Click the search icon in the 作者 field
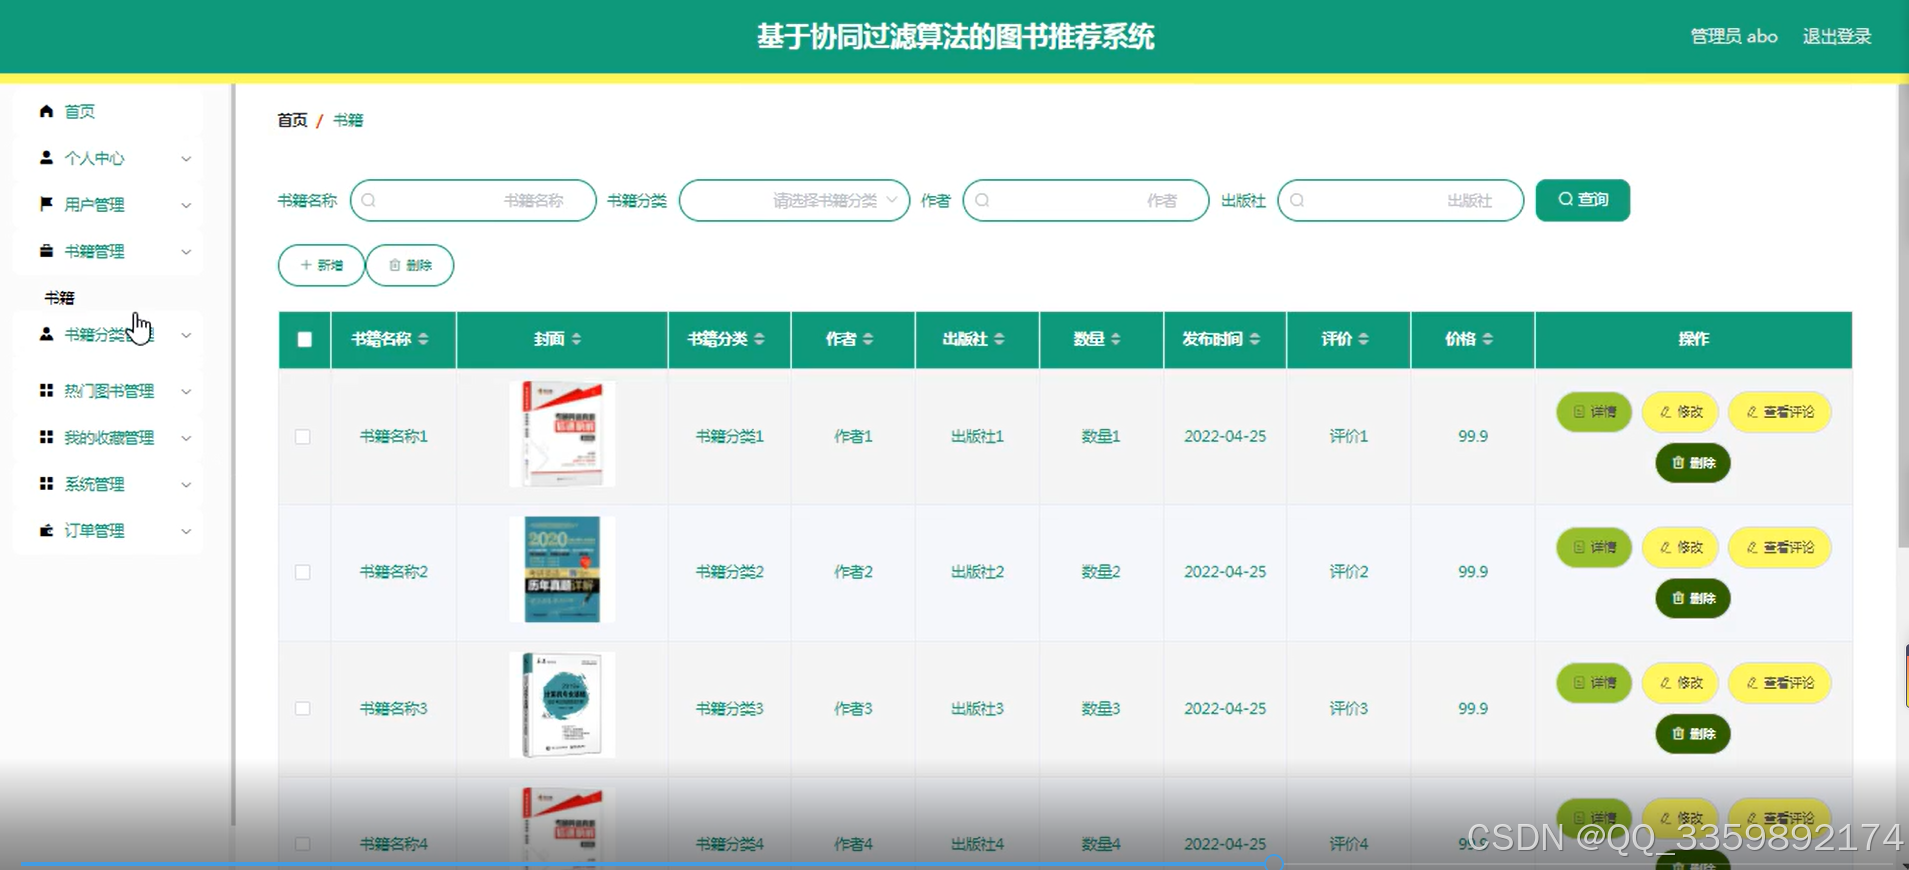 (x=982, y=200)
